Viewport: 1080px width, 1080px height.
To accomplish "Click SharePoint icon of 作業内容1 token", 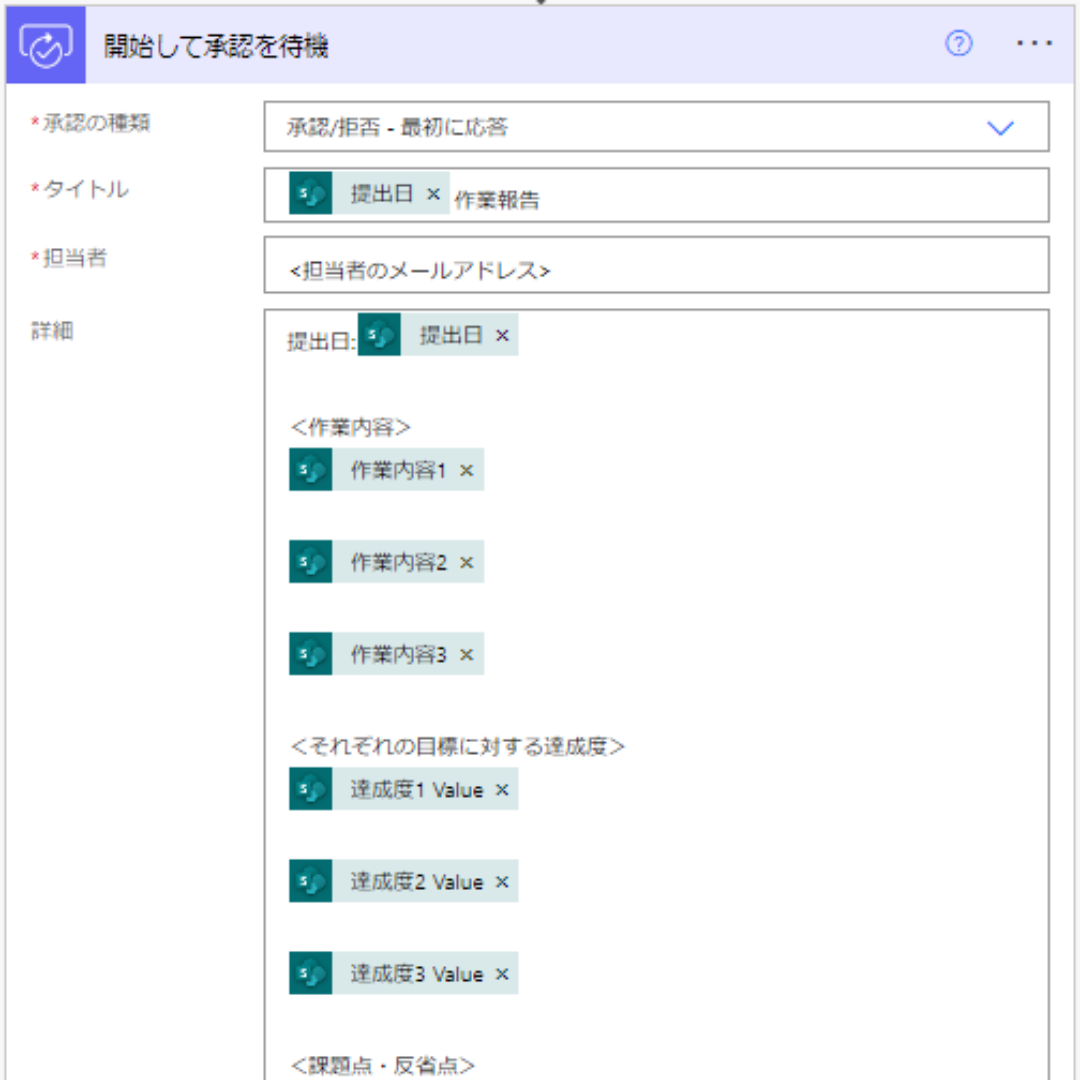I will coord(311,470).
